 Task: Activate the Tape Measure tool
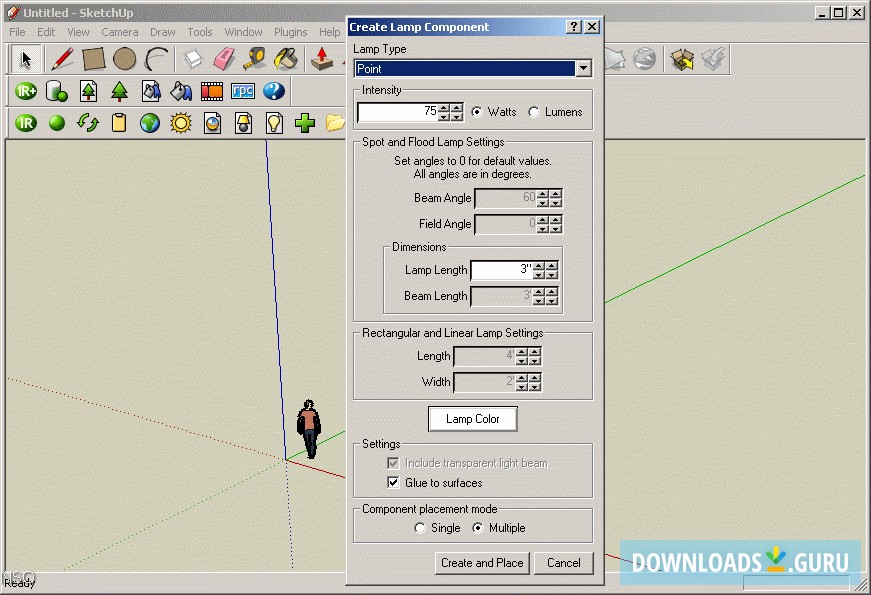pos(255,59)
